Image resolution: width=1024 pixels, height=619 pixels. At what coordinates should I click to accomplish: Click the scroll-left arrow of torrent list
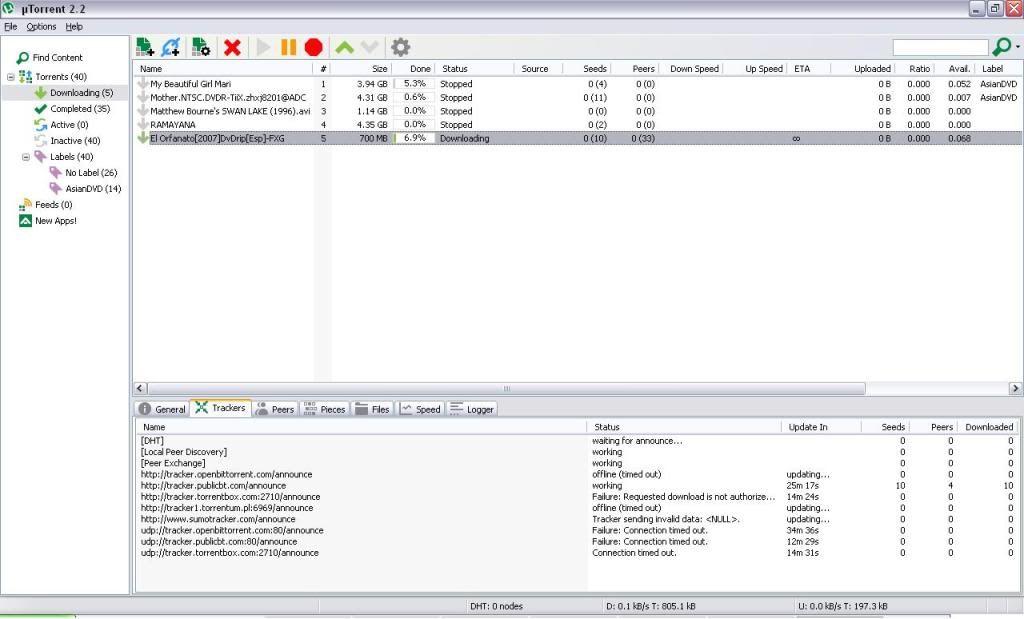click(140, 389)
